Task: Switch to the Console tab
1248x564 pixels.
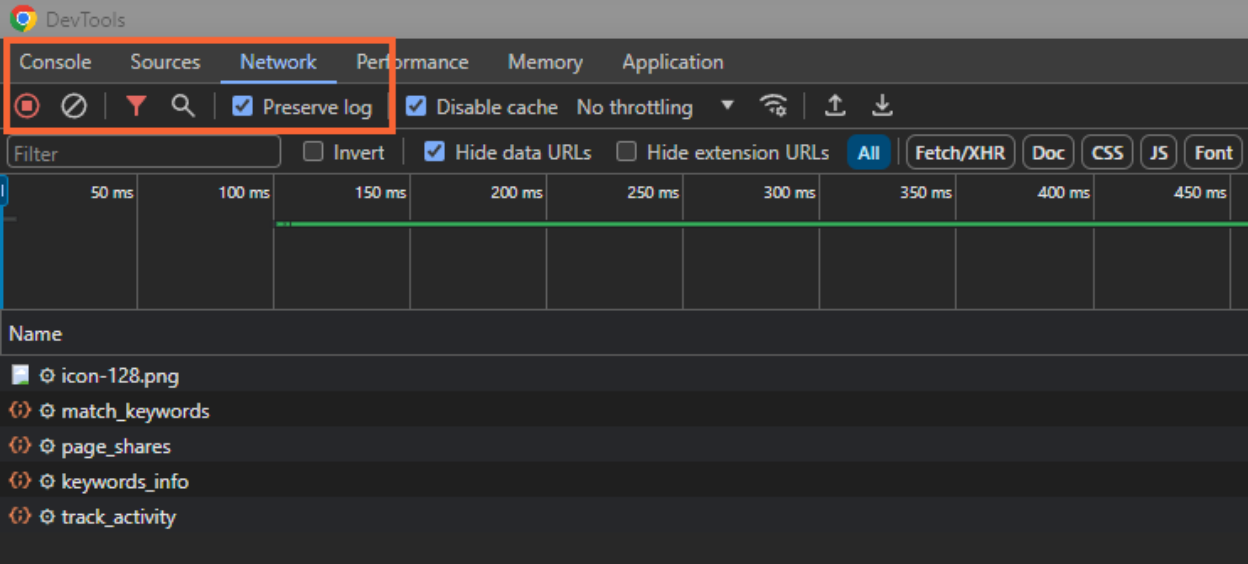Action: pyautogui.click(x=56, y=62)
